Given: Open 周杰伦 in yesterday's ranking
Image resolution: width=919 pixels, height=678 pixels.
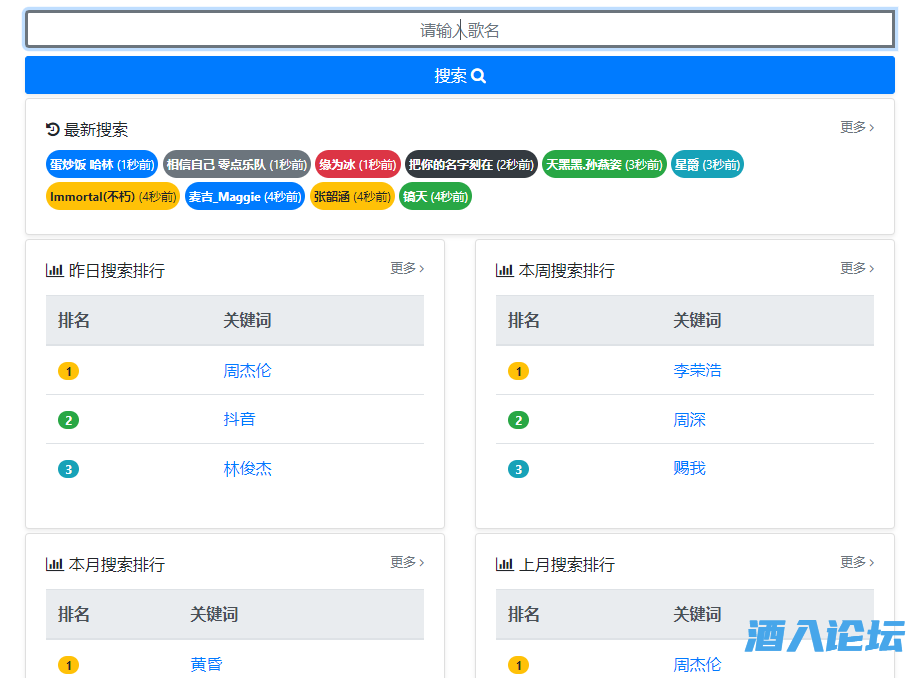Looking at the screenshot, I should click(x=247, y=370).
